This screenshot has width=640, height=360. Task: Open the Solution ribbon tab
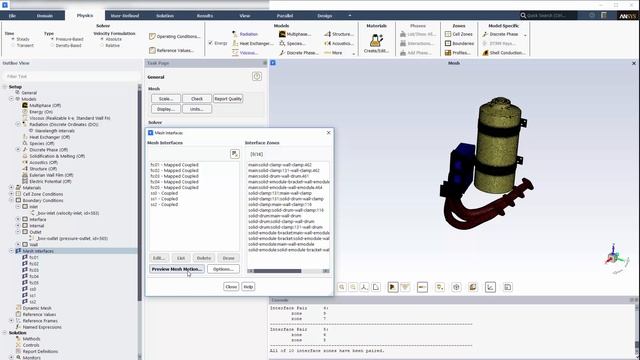point(165,16)
